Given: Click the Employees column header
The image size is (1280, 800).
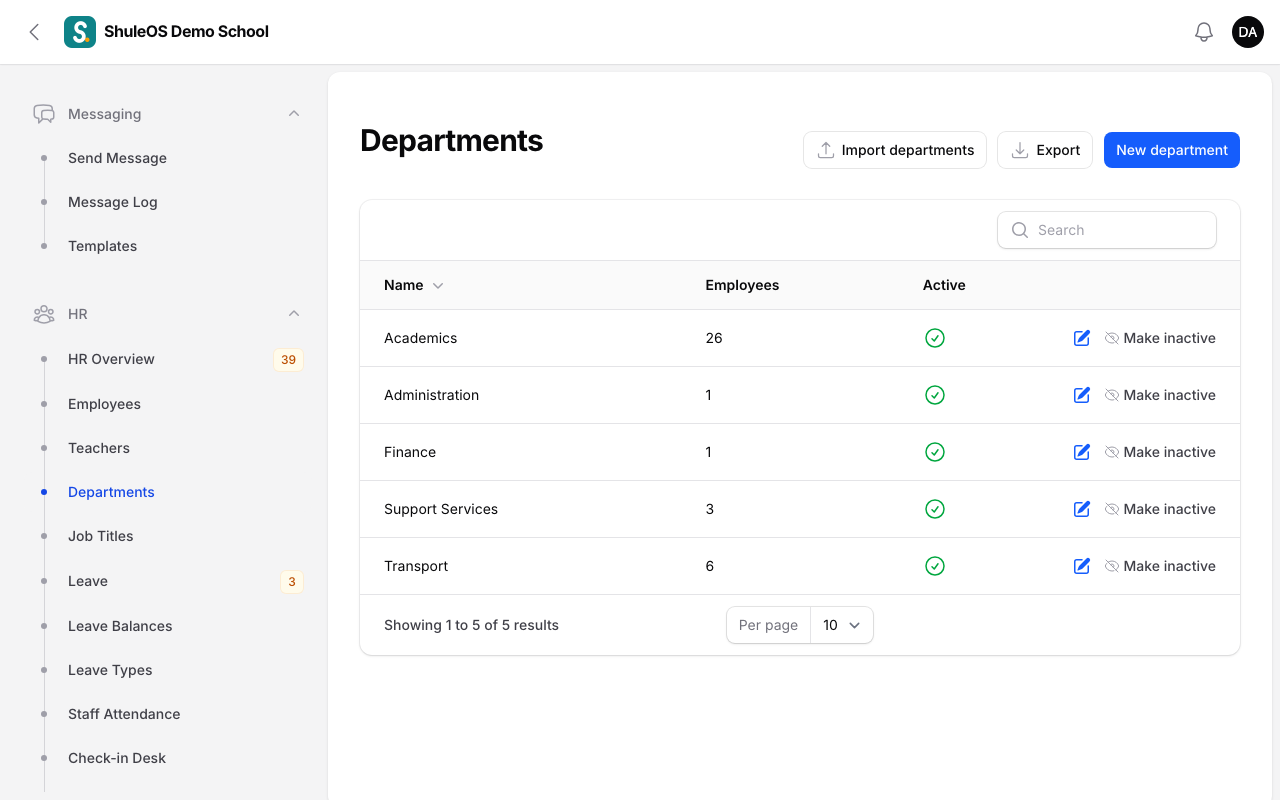Looking at the screenshot, I should [x=742, y=285].
